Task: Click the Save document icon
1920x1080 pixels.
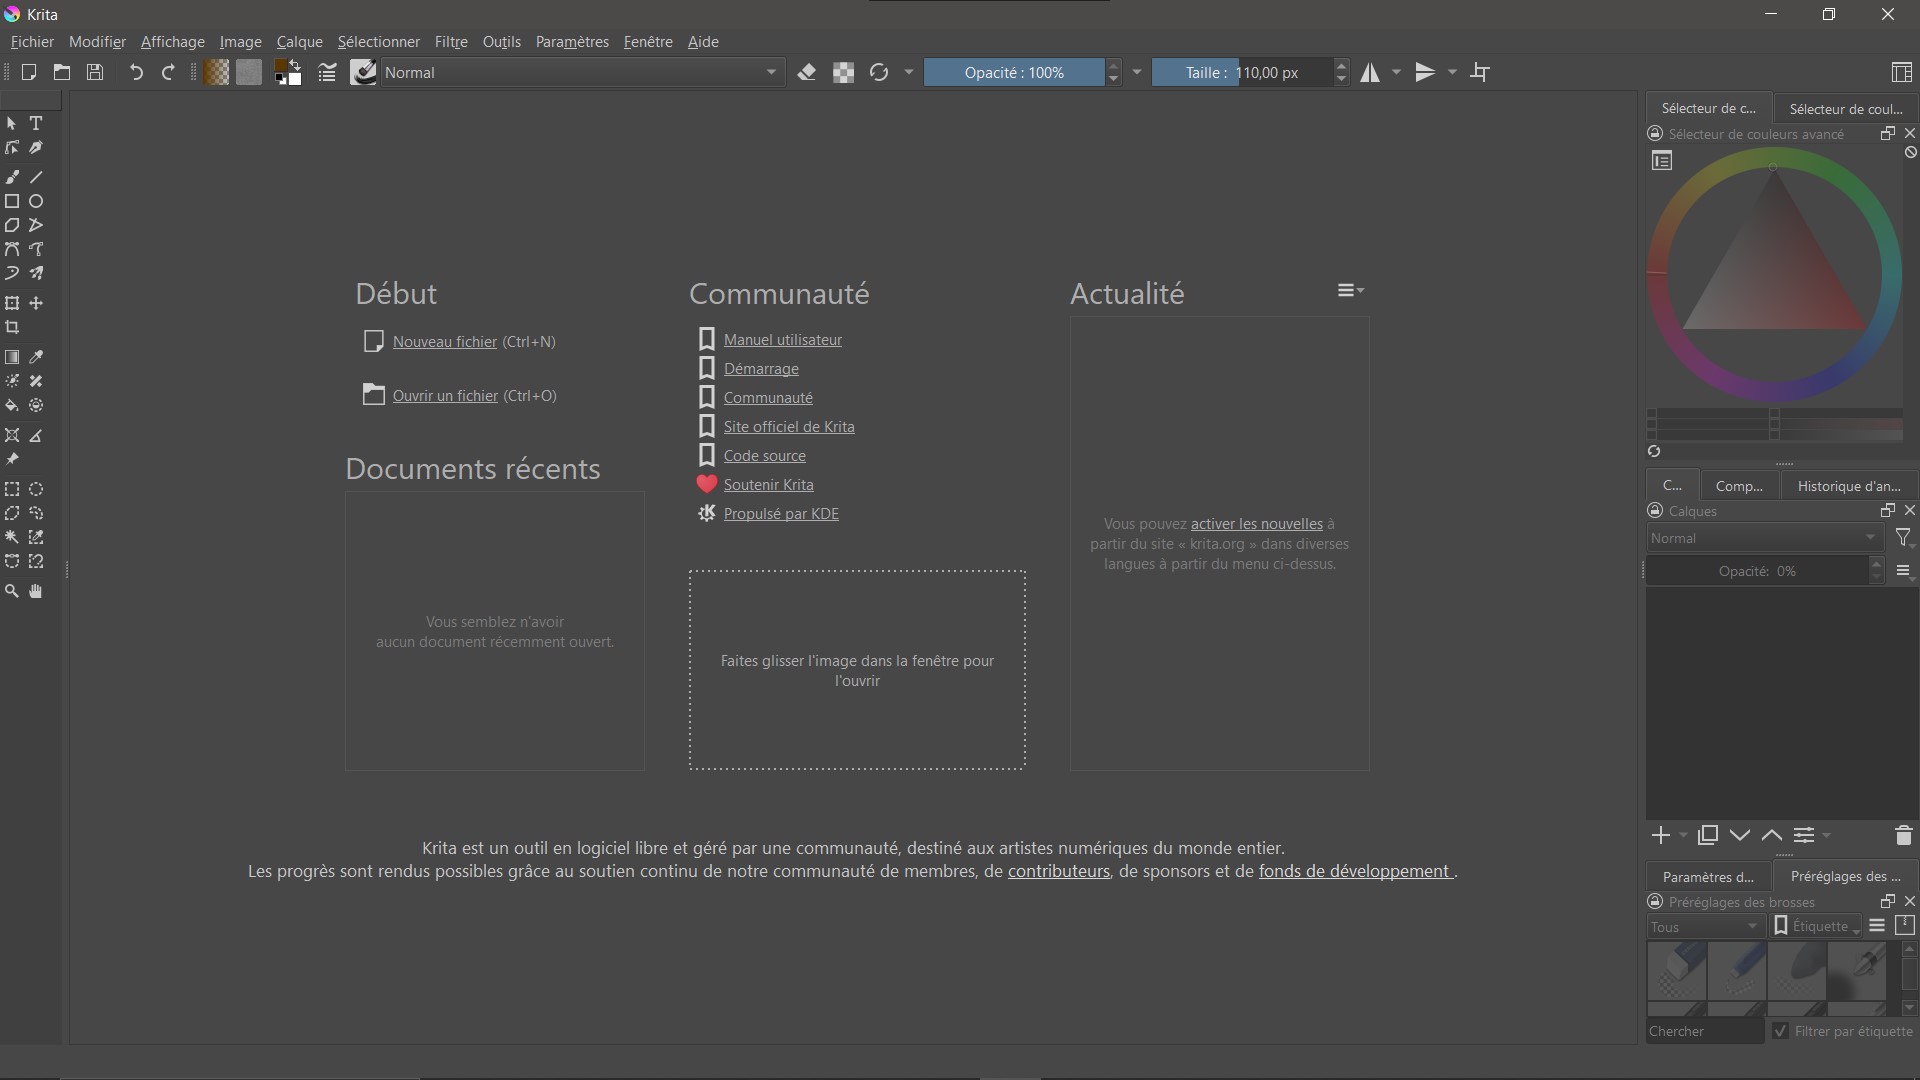Action: (95, 72)
